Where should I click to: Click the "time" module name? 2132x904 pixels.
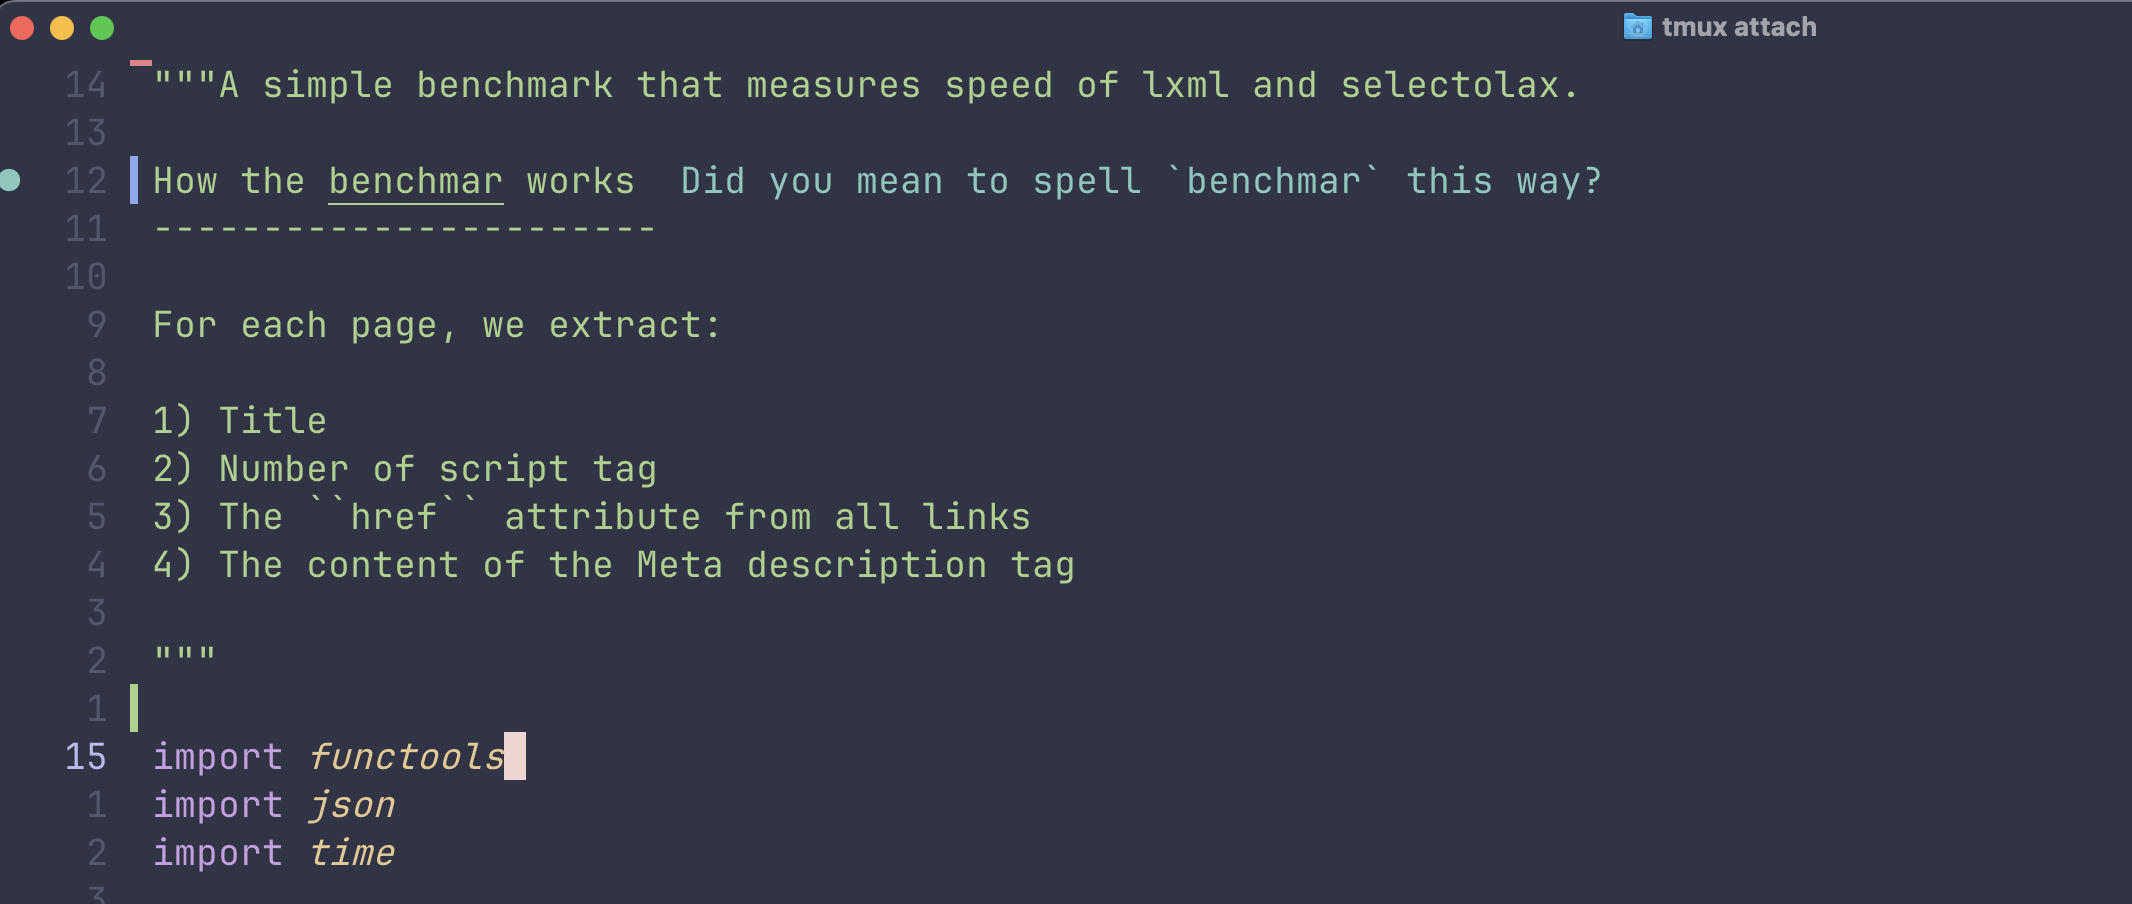pyautogui.click(x=351, y=853)
